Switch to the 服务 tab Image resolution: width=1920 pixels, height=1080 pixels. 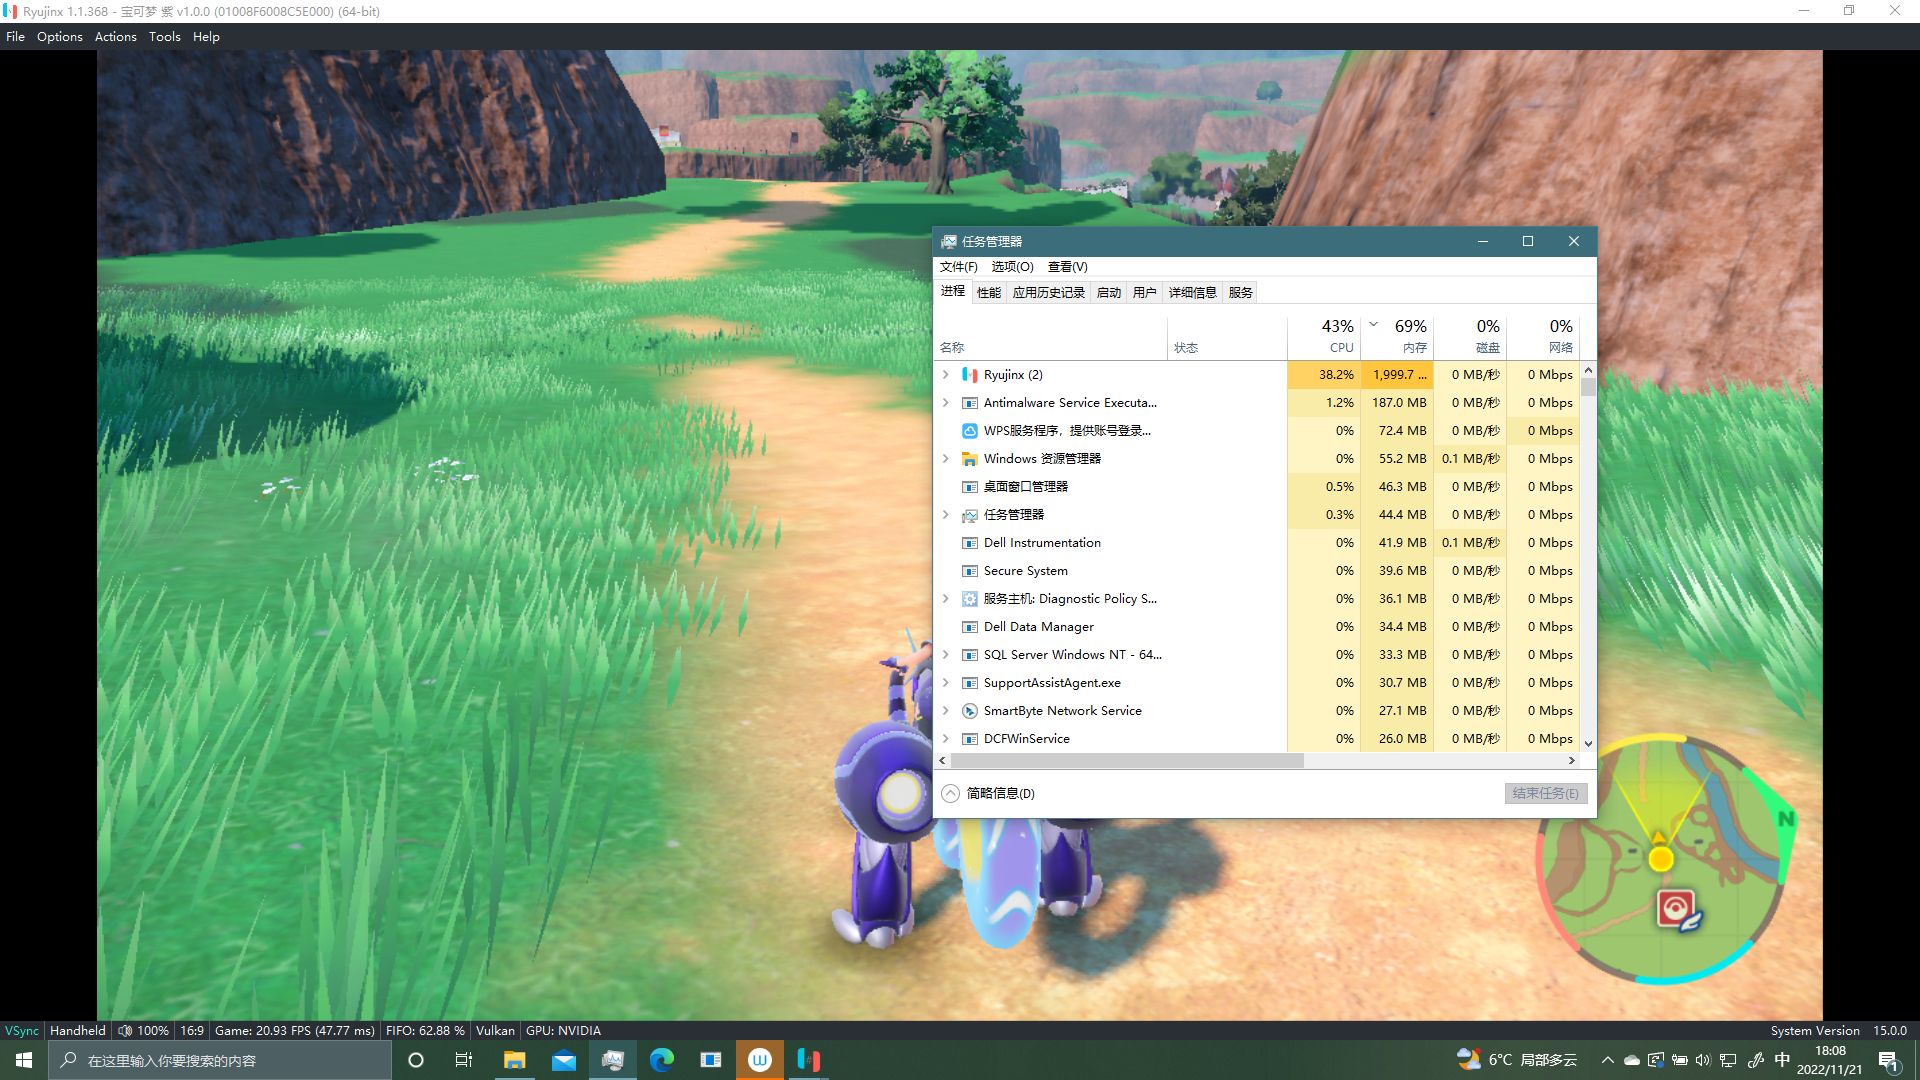point(1240,293)
